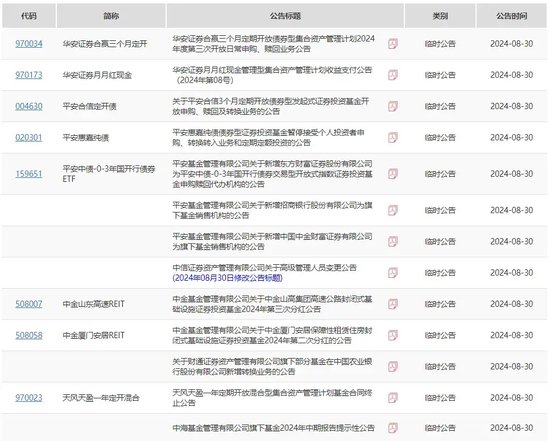550x441 pixels.
Task: Click the 类别 column header
Action: click(x=440, y=16)
